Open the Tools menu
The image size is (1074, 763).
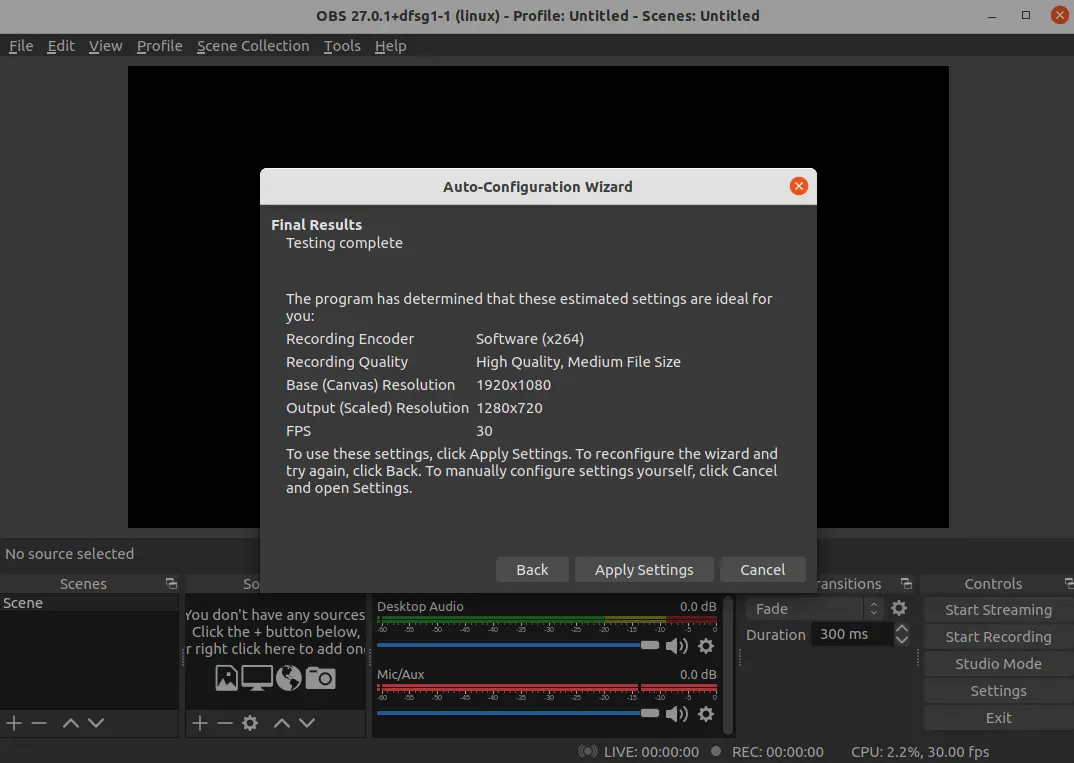point(342,46)
